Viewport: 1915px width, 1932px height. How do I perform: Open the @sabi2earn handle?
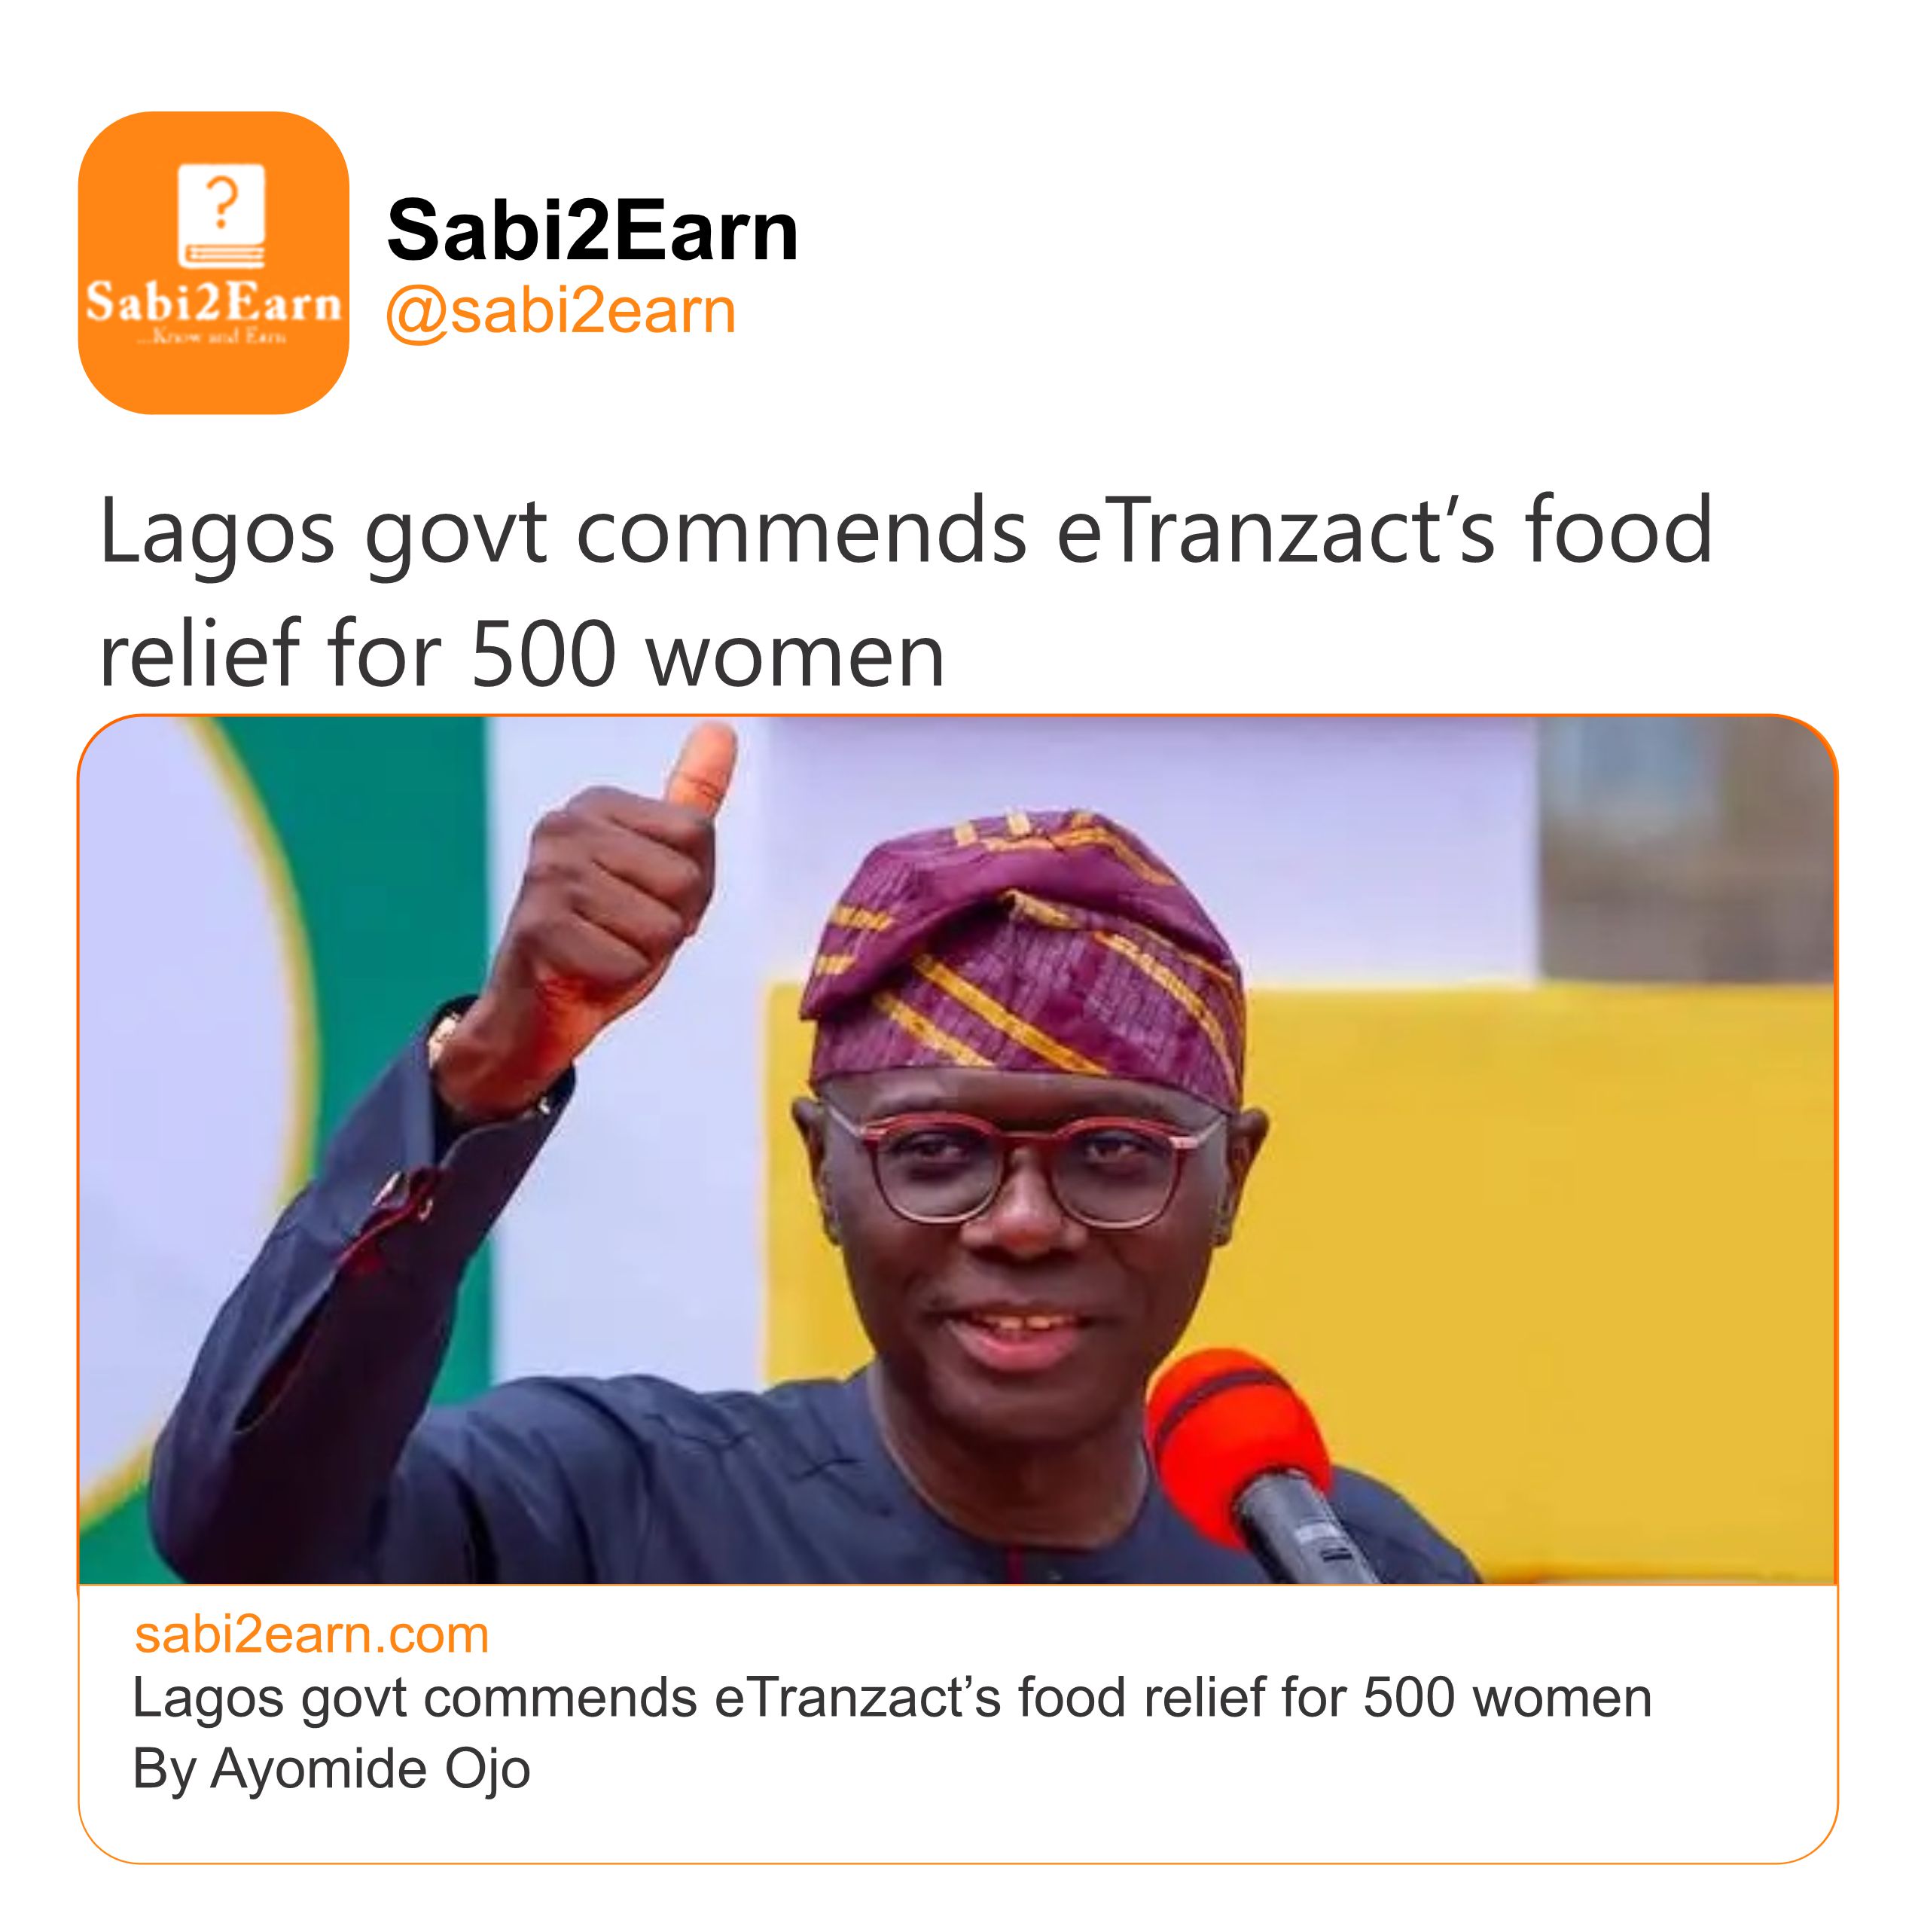(x=560, y=311)
